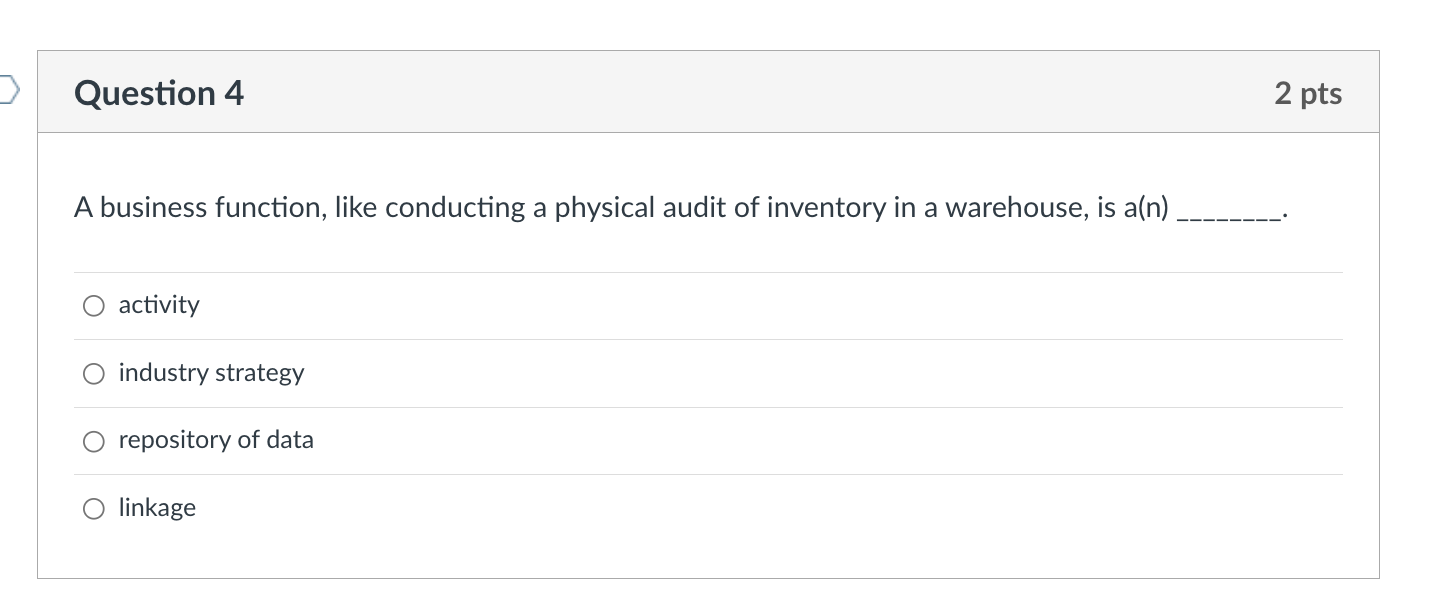Mark the "linkage" radio button
The width and height of the screenshot is (1430, 602).
coord(93,509)
